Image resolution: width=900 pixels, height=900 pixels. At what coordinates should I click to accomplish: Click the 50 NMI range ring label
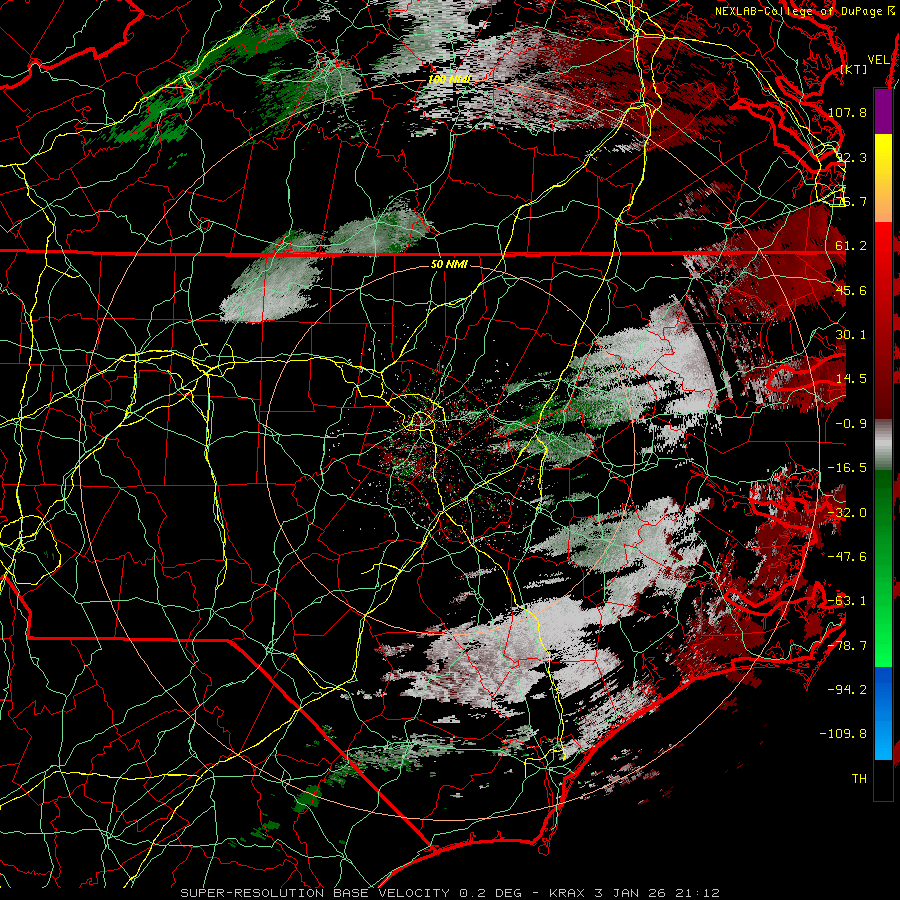click(x=449, y=265)
